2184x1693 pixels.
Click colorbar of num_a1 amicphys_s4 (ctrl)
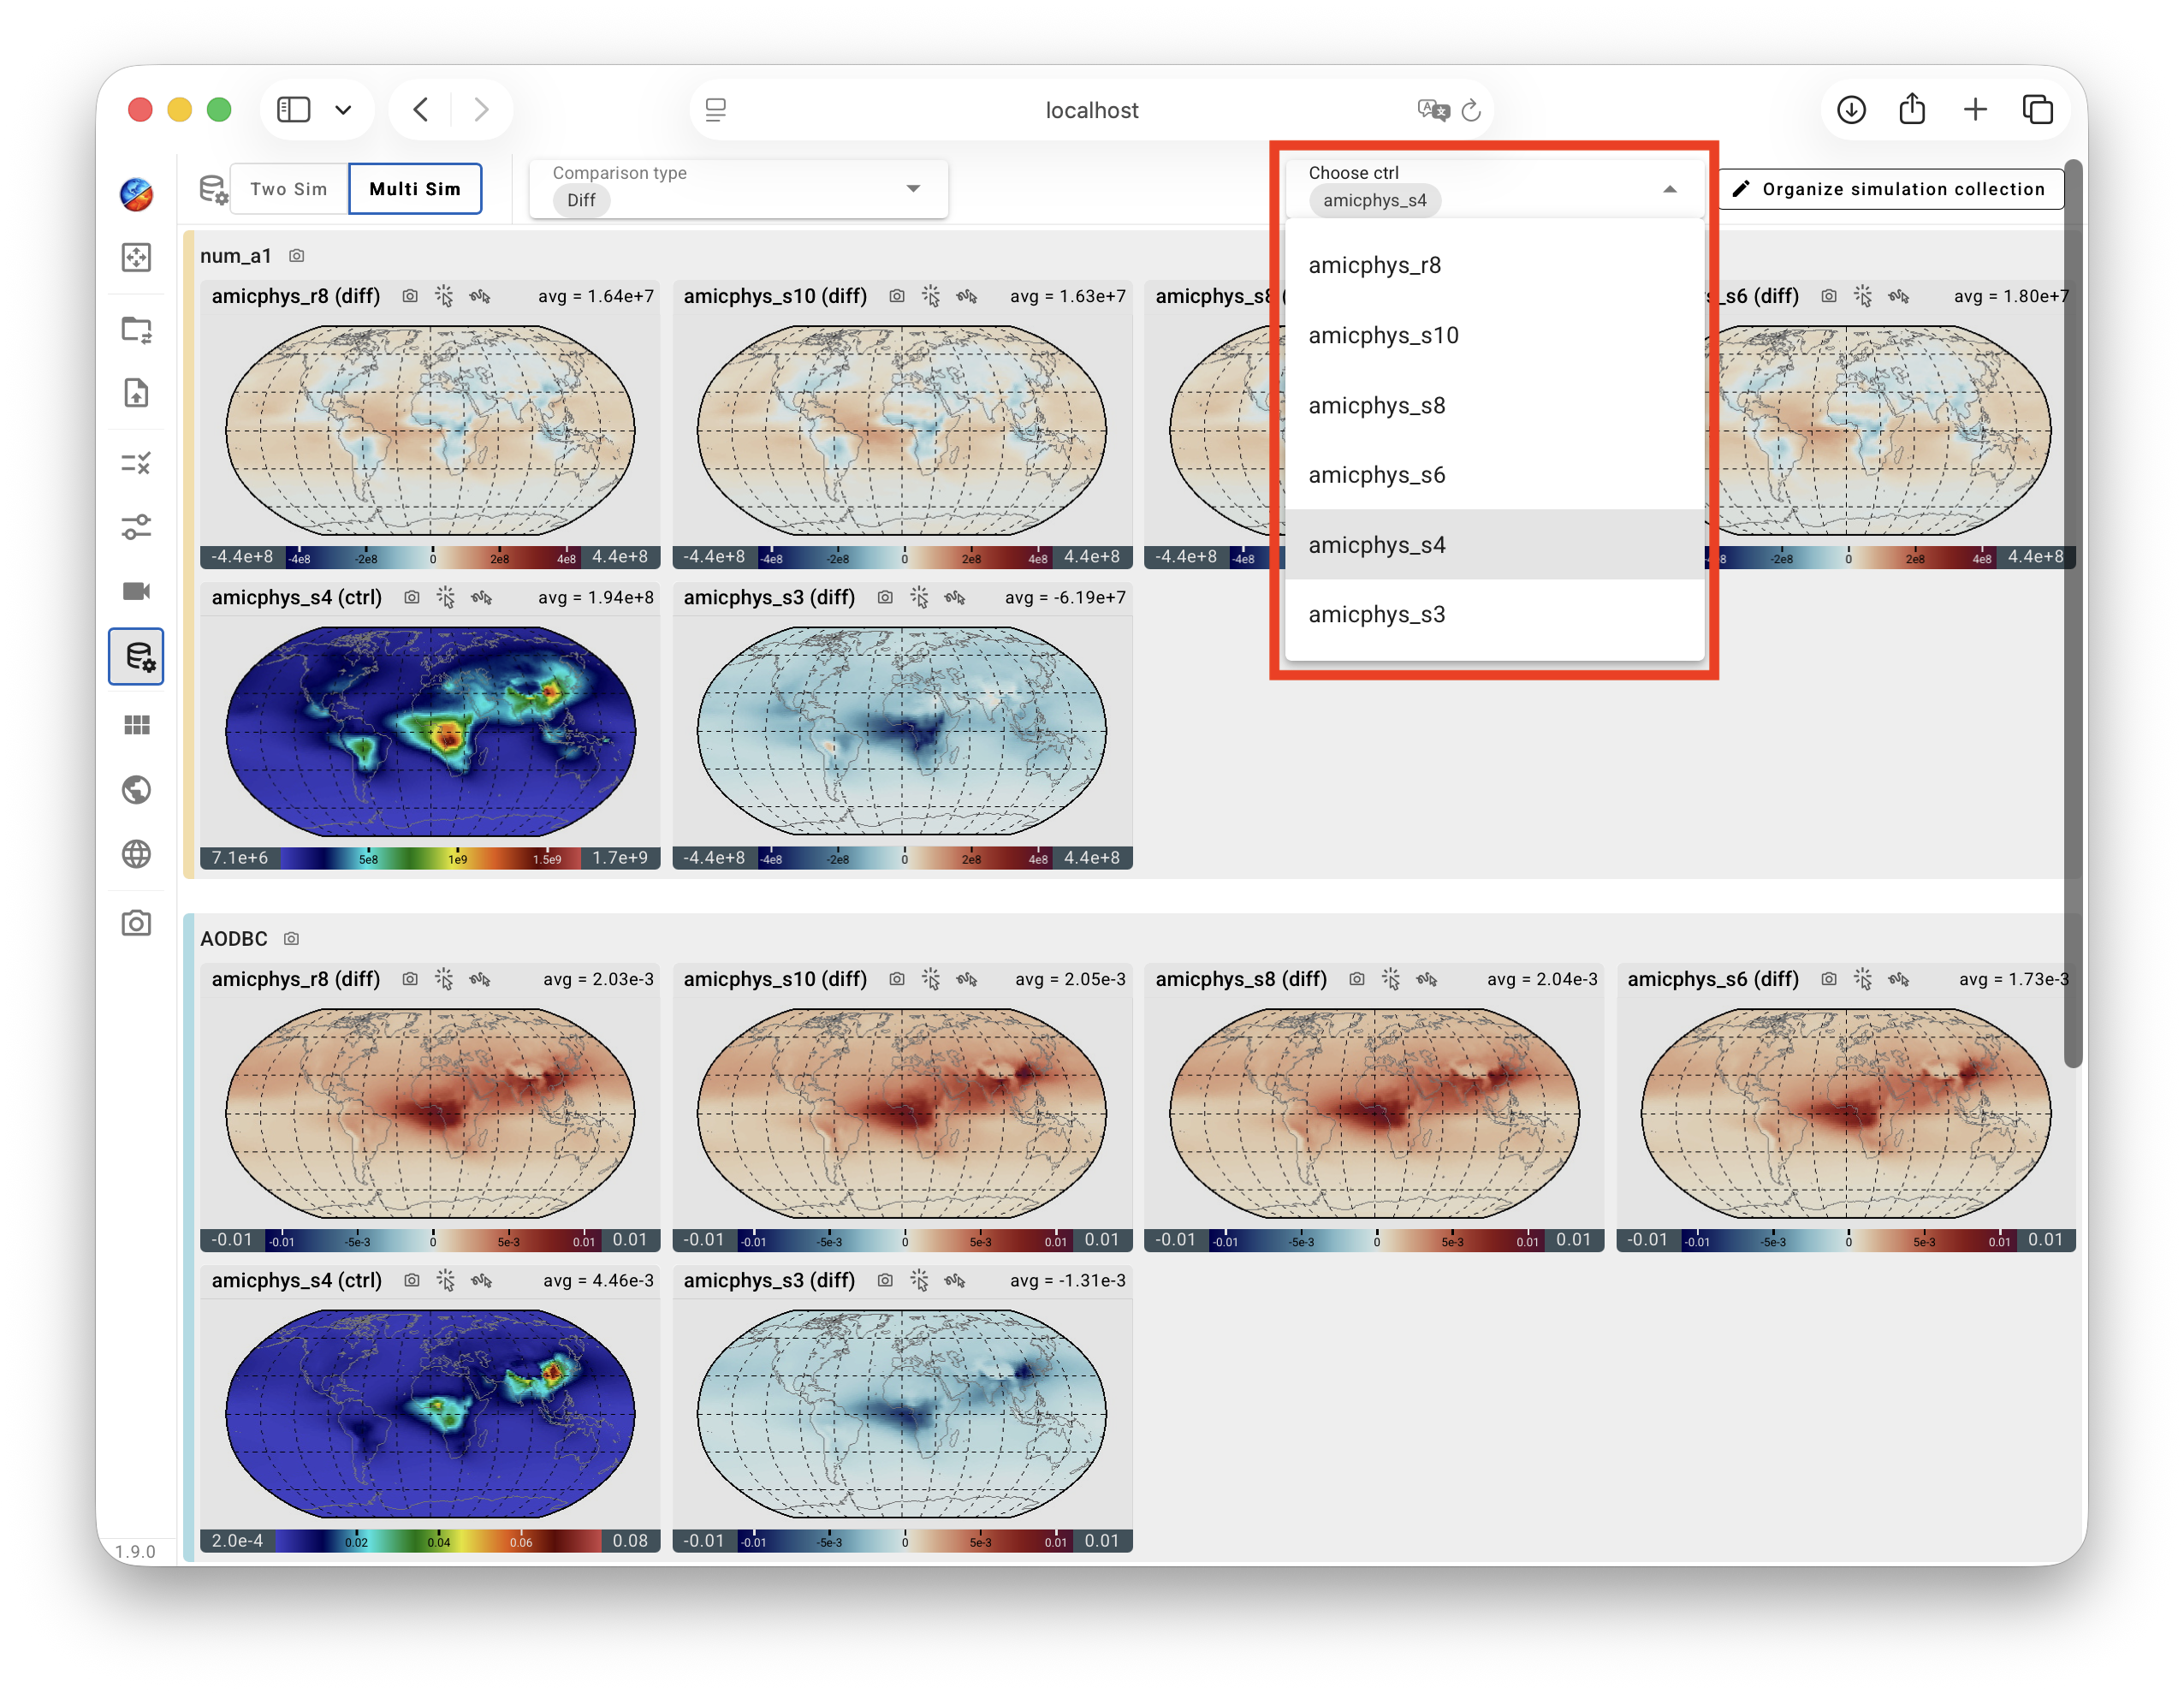(431, 858)
